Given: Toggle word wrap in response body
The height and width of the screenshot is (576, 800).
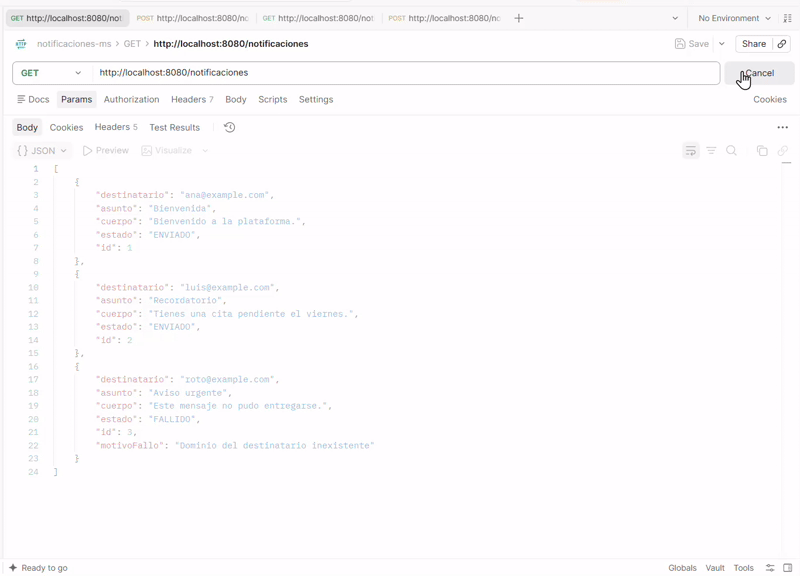Looking at the screenshot, I should [690, 151].
